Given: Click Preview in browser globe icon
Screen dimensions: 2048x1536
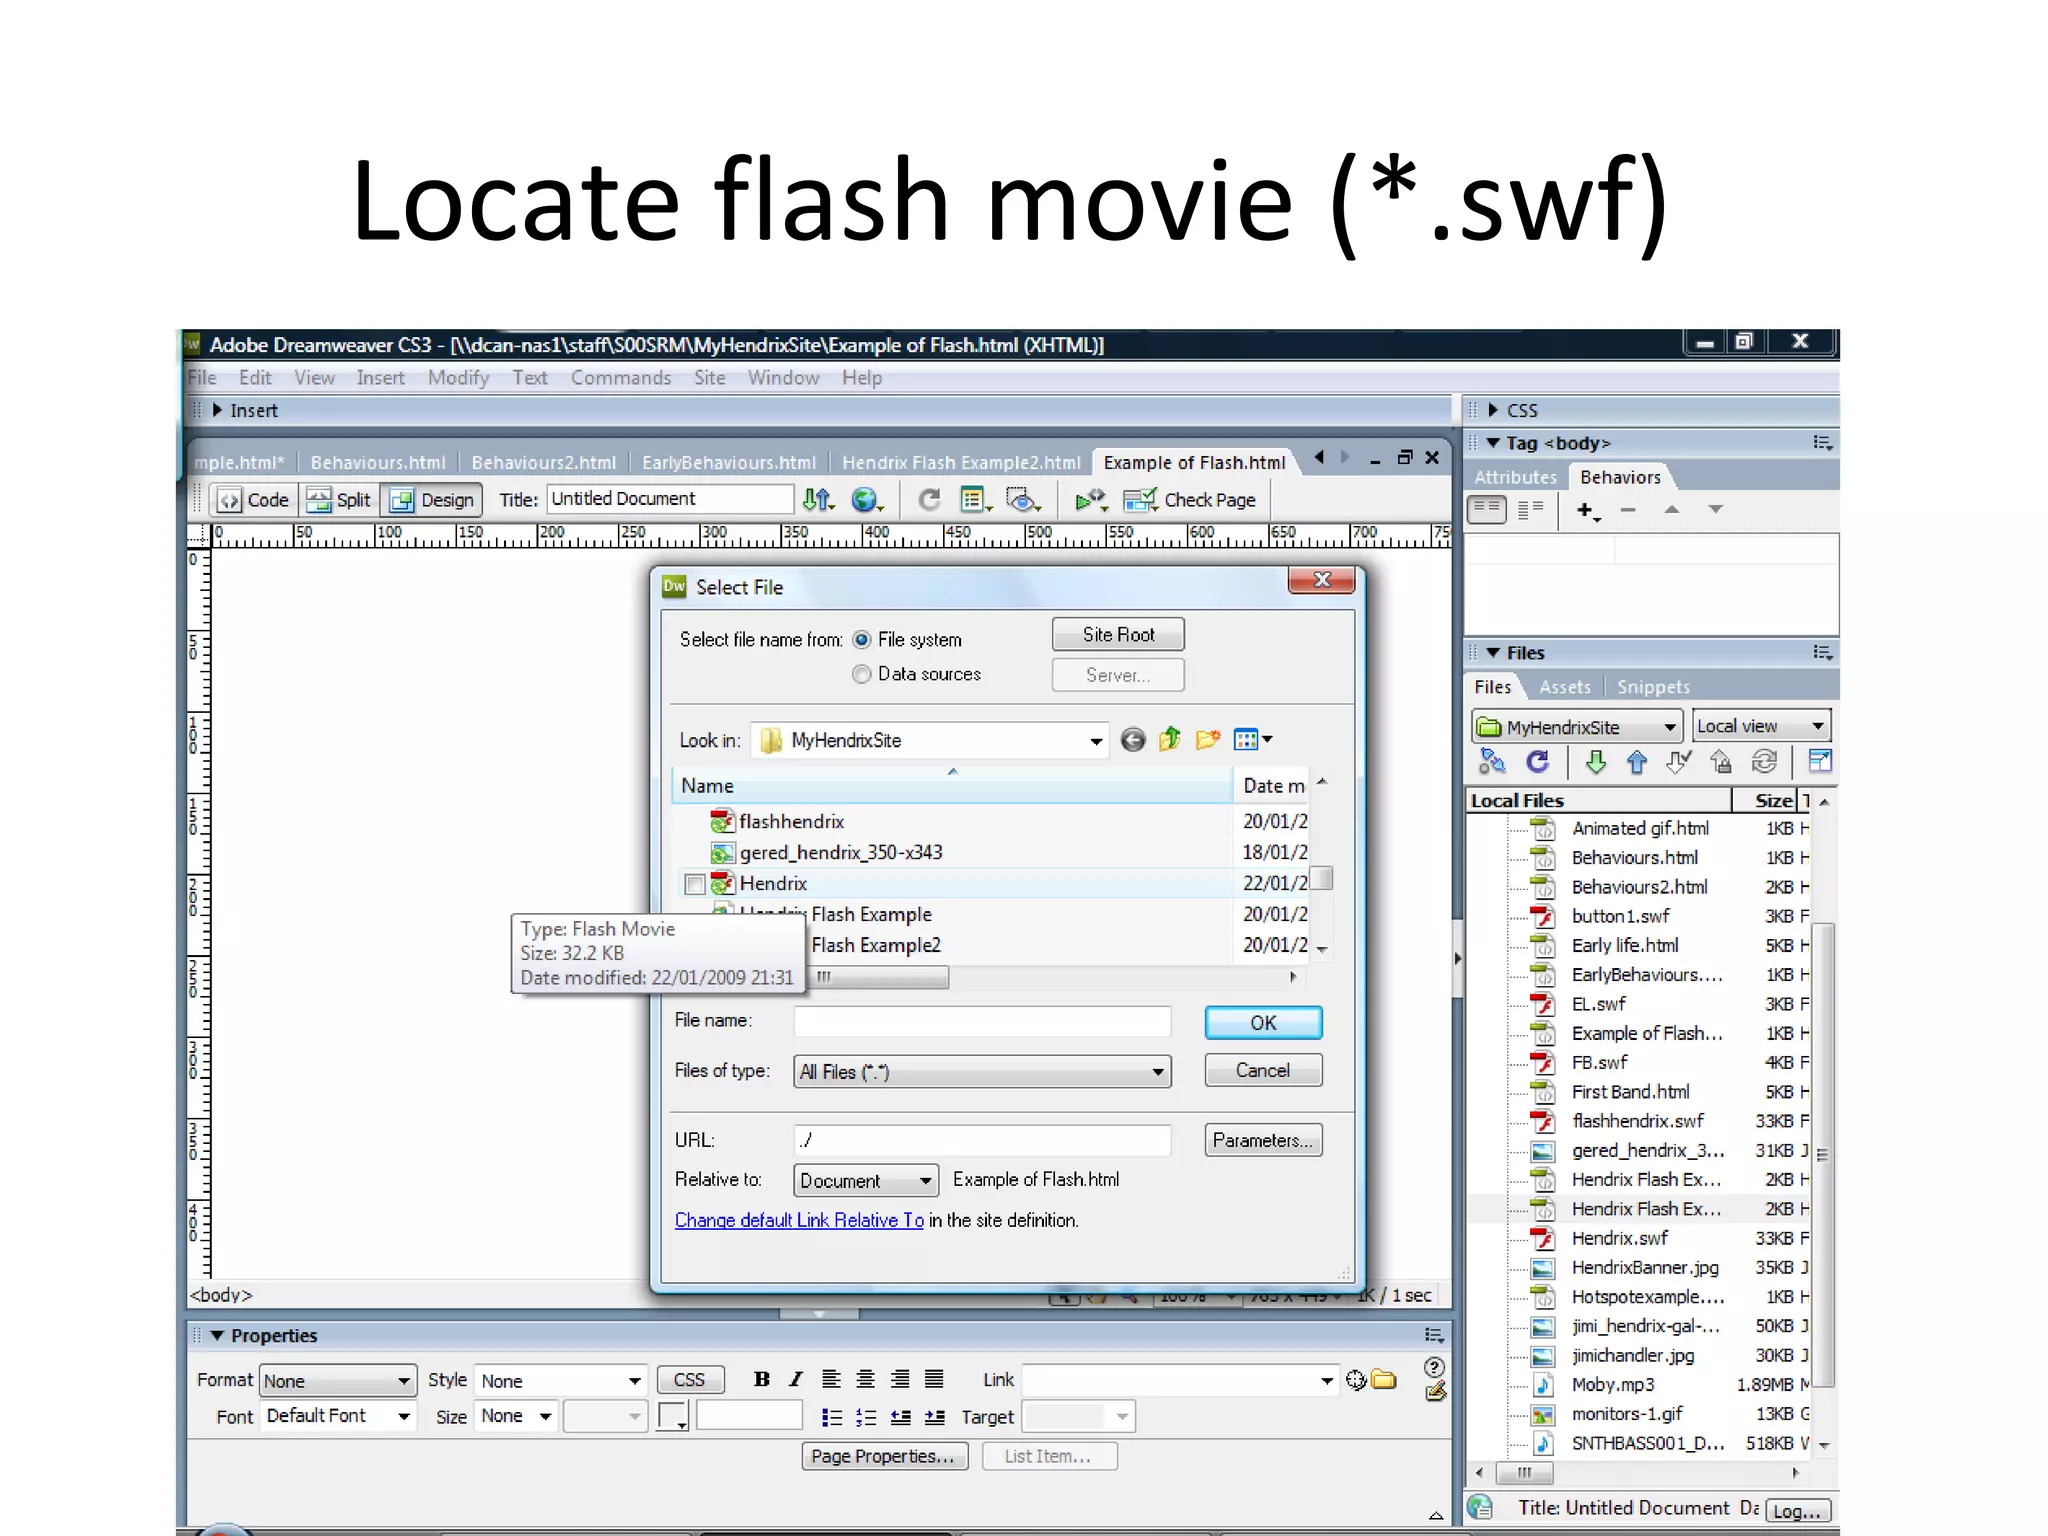Looking at the screenshot, I should pyautogui.click(x=866, y=500).
